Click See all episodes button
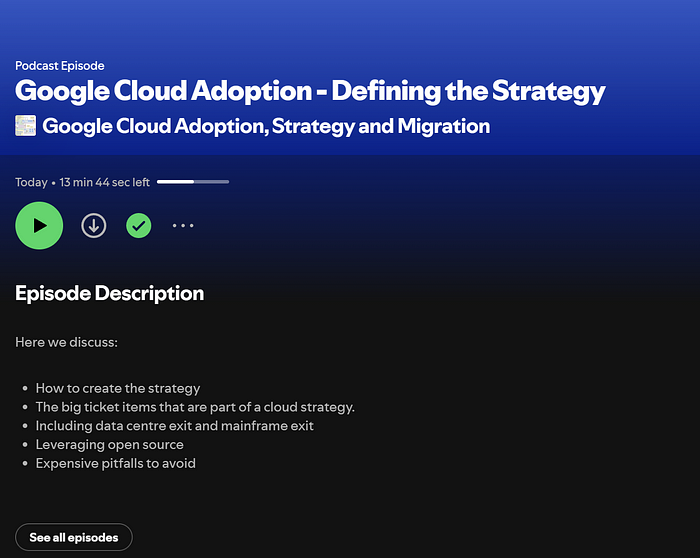Screen dimensions: 700x558 coord(74,537)
